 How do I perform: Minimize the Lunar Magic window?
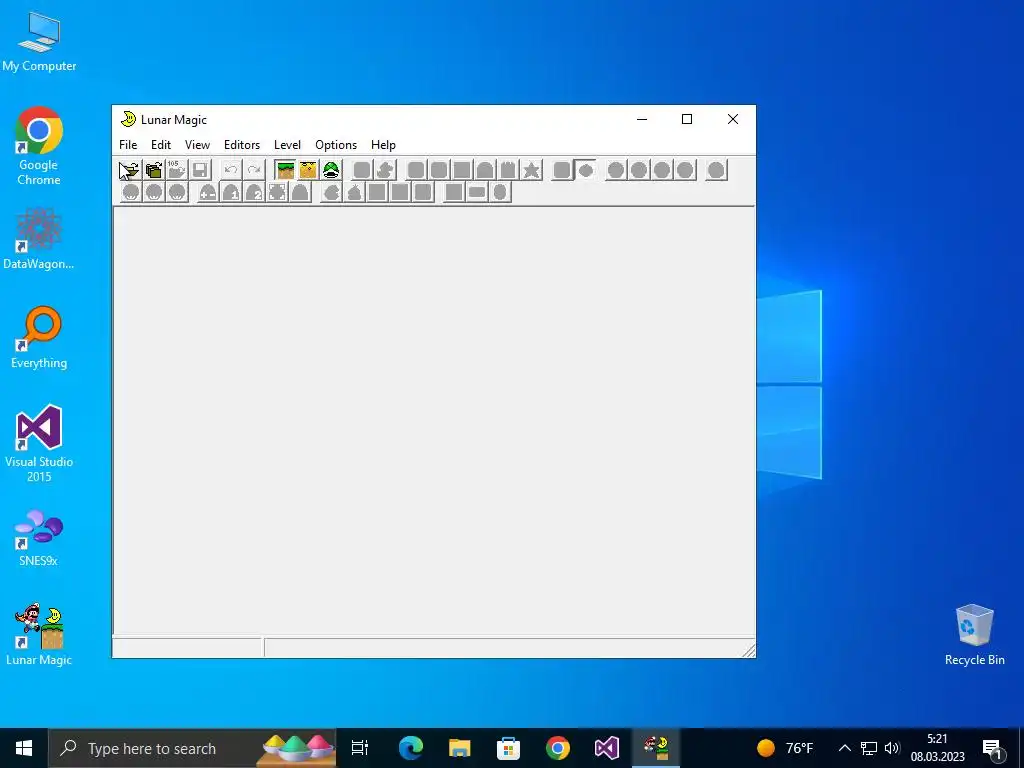[642, 119]
